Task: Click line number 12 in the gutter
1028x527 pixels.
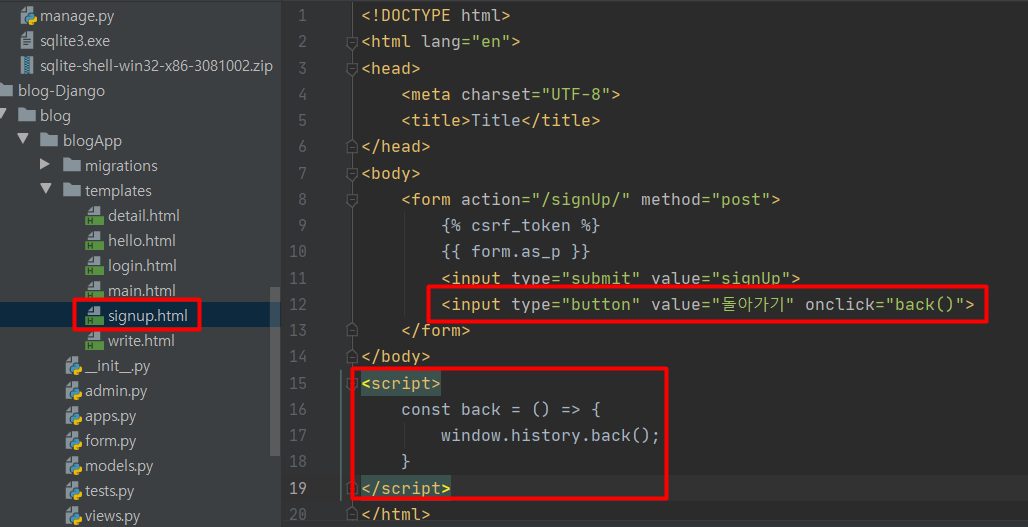Action: point(298,304)
